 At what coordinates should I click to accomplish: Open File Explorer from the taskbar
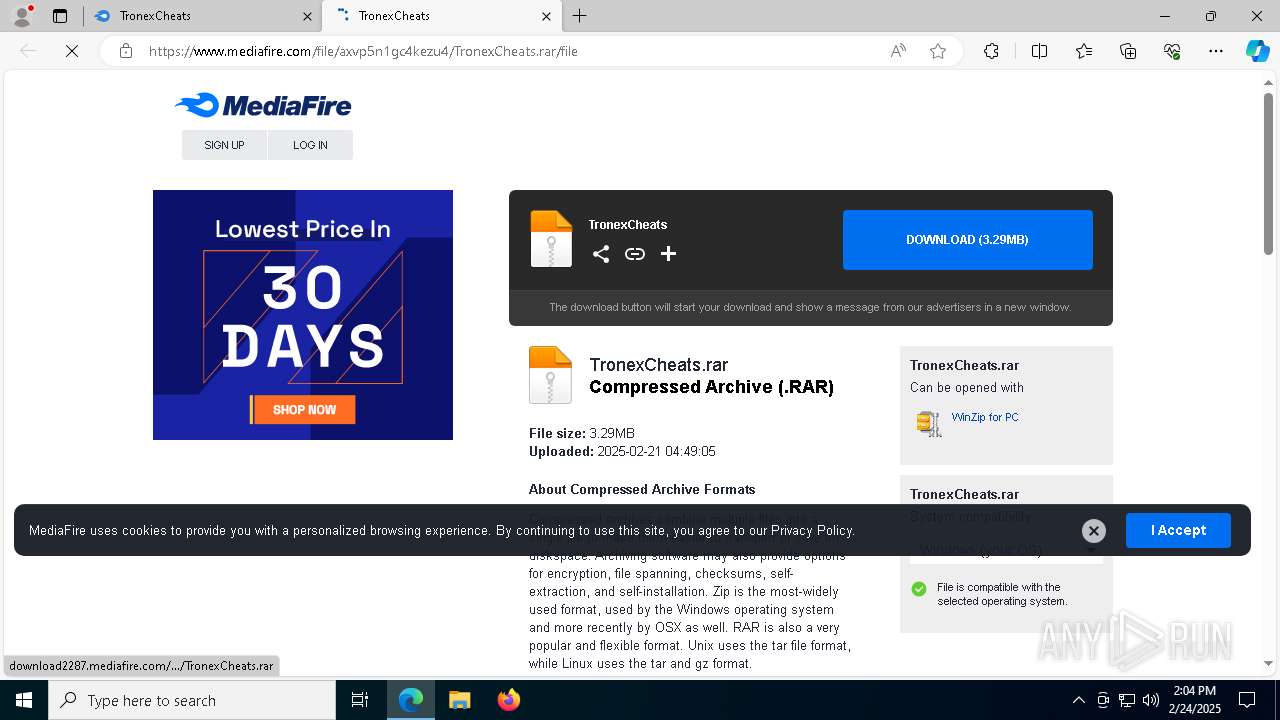459,700
